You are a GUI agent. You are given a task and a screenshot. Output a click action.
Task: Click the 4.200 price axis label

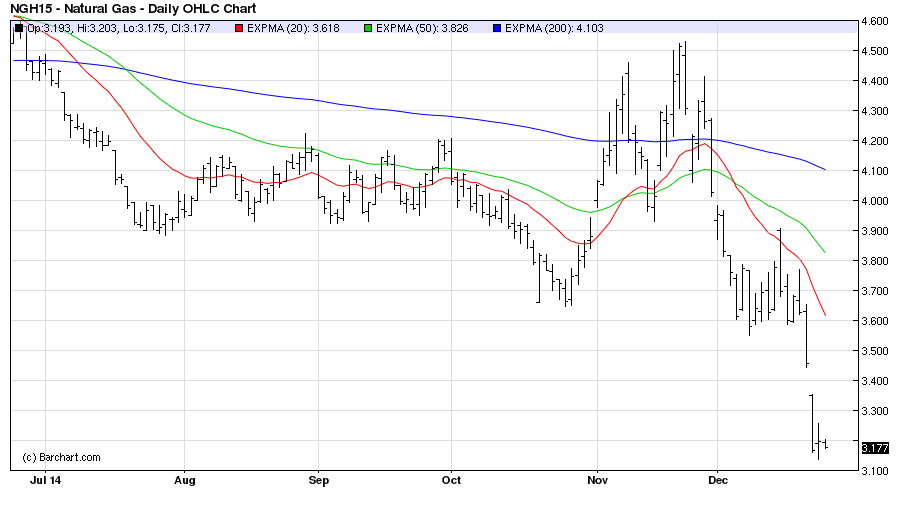875,141
